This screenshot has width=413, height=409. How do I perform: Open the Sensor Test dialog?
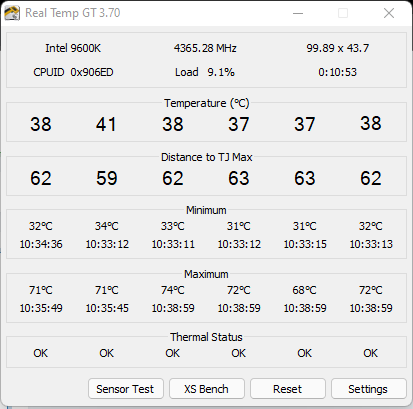(126, 389)
